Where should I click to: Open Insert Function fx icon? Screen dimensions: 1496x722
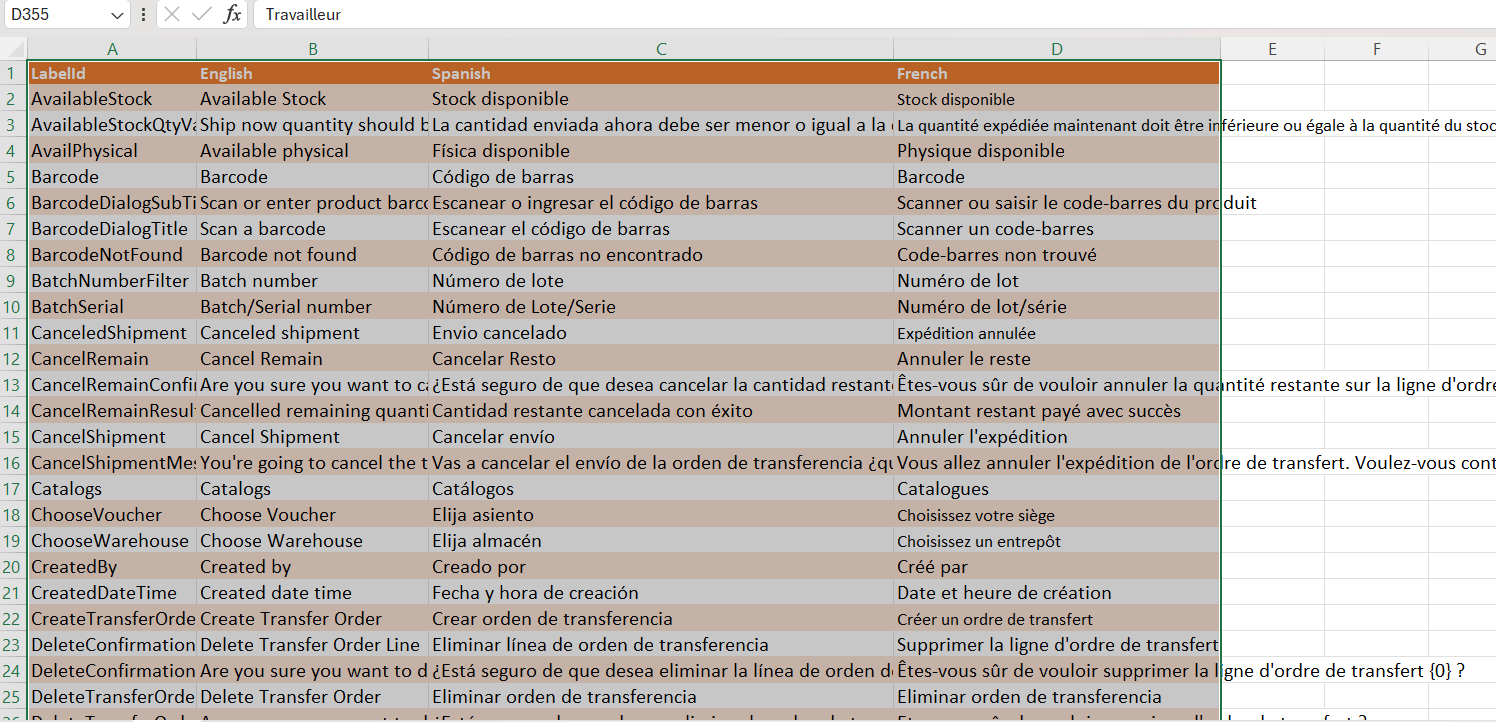tap(231, 15)
